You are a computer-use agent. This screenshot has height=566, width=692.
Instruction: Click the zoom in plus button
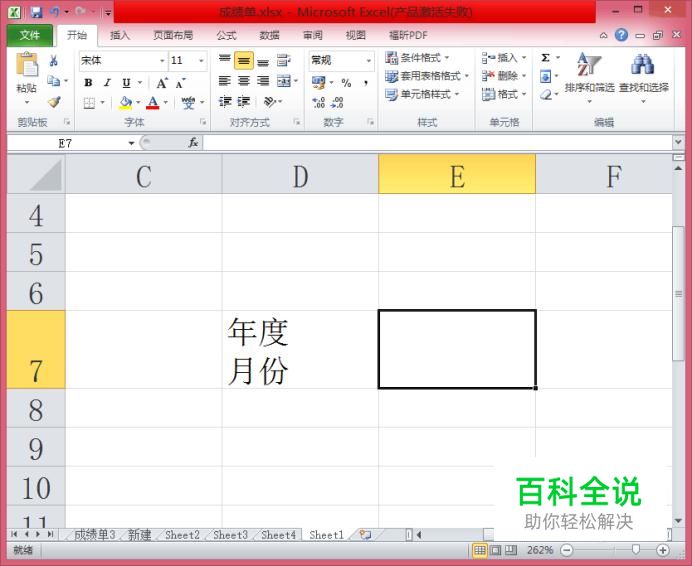(662, 550)
